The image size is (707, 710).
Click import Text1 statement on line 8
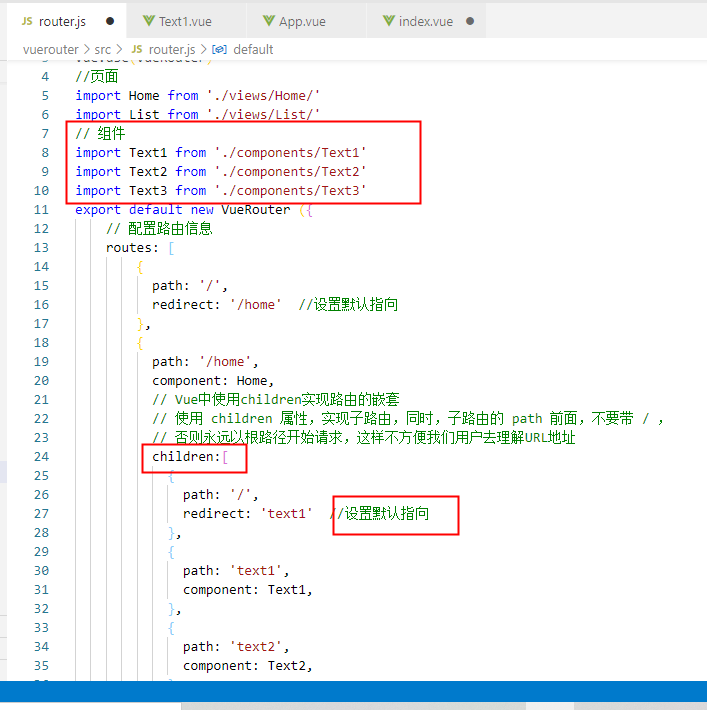pos(221,153)
